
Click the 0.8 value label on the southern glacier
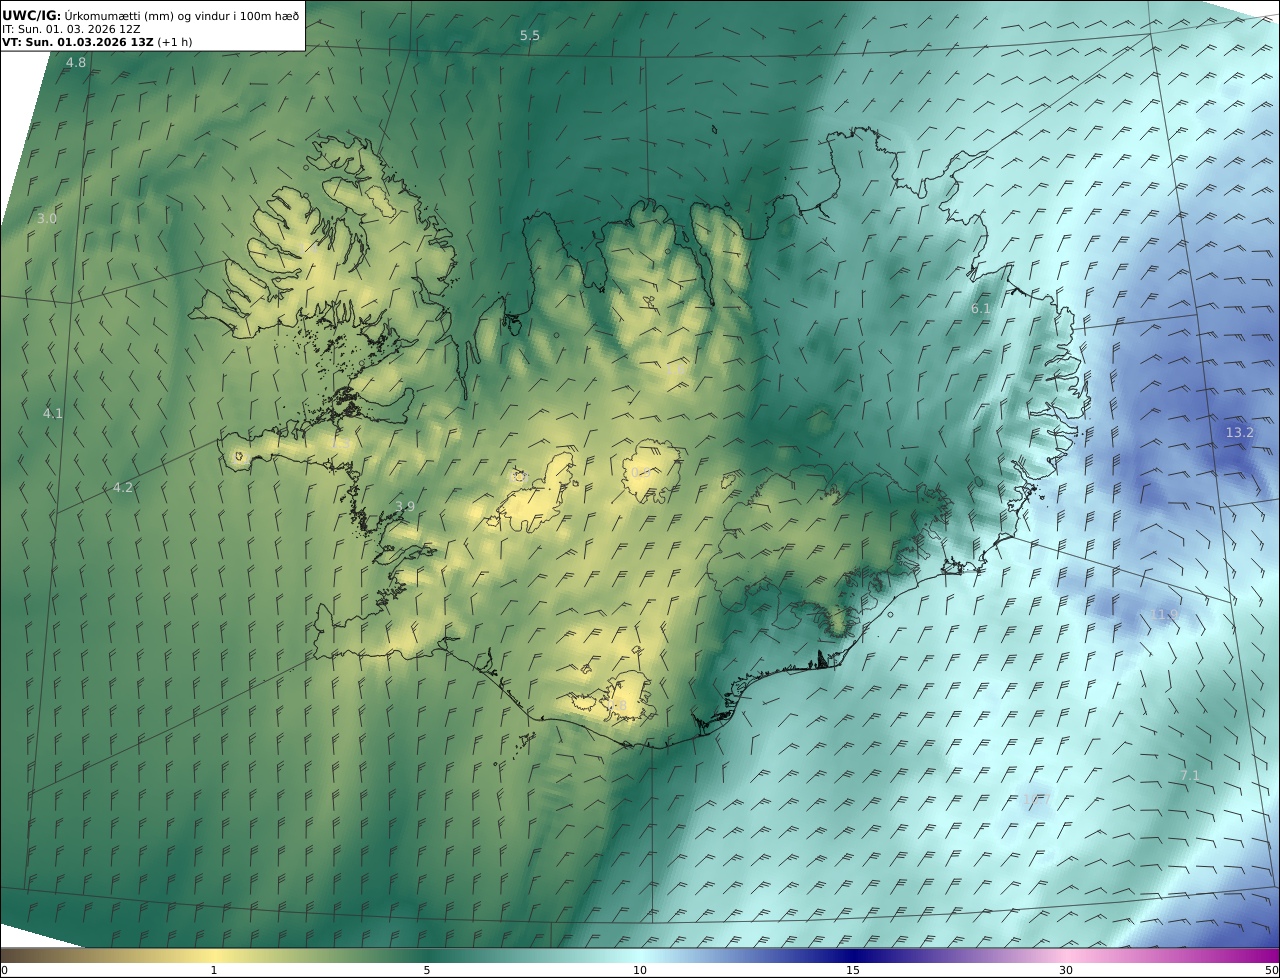(x=618, y=707)
